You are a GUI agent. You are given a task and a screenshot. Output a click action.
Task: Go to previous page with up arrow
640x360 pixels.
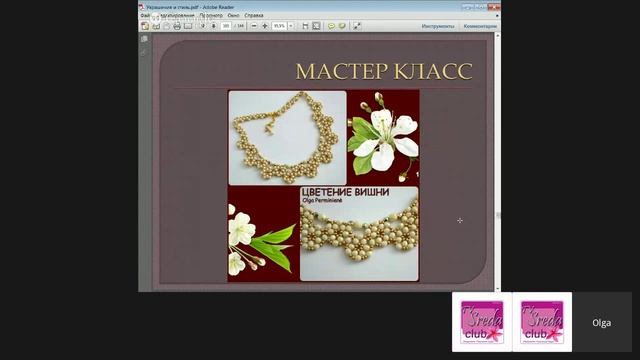coord(202,26)
